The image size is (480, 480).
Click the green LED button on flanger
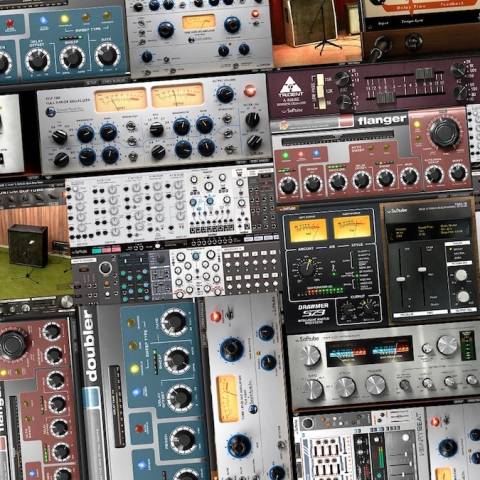(285, 155)
